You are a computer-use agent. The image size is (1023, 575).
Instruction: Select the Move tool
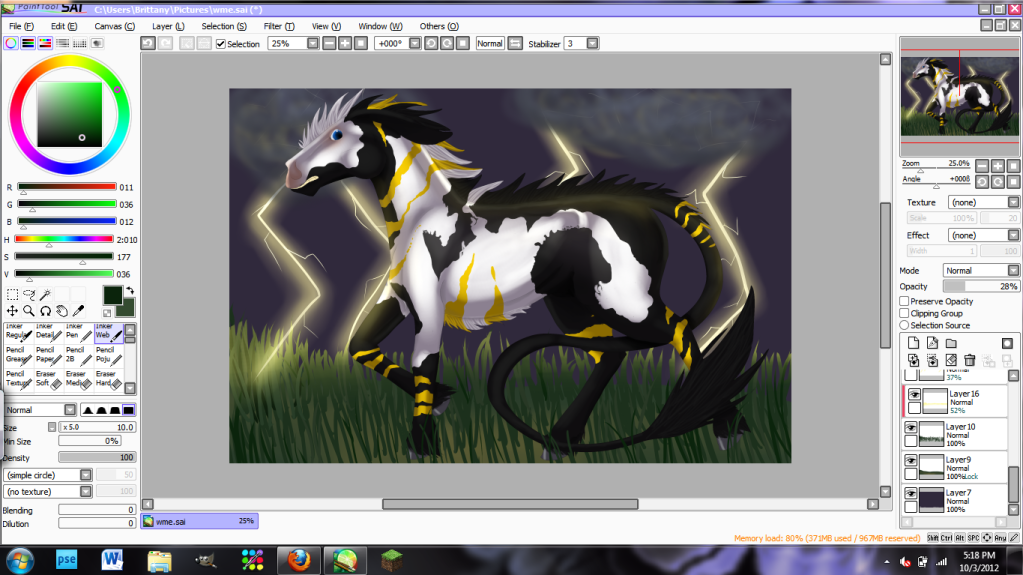(x=12, y=311)
